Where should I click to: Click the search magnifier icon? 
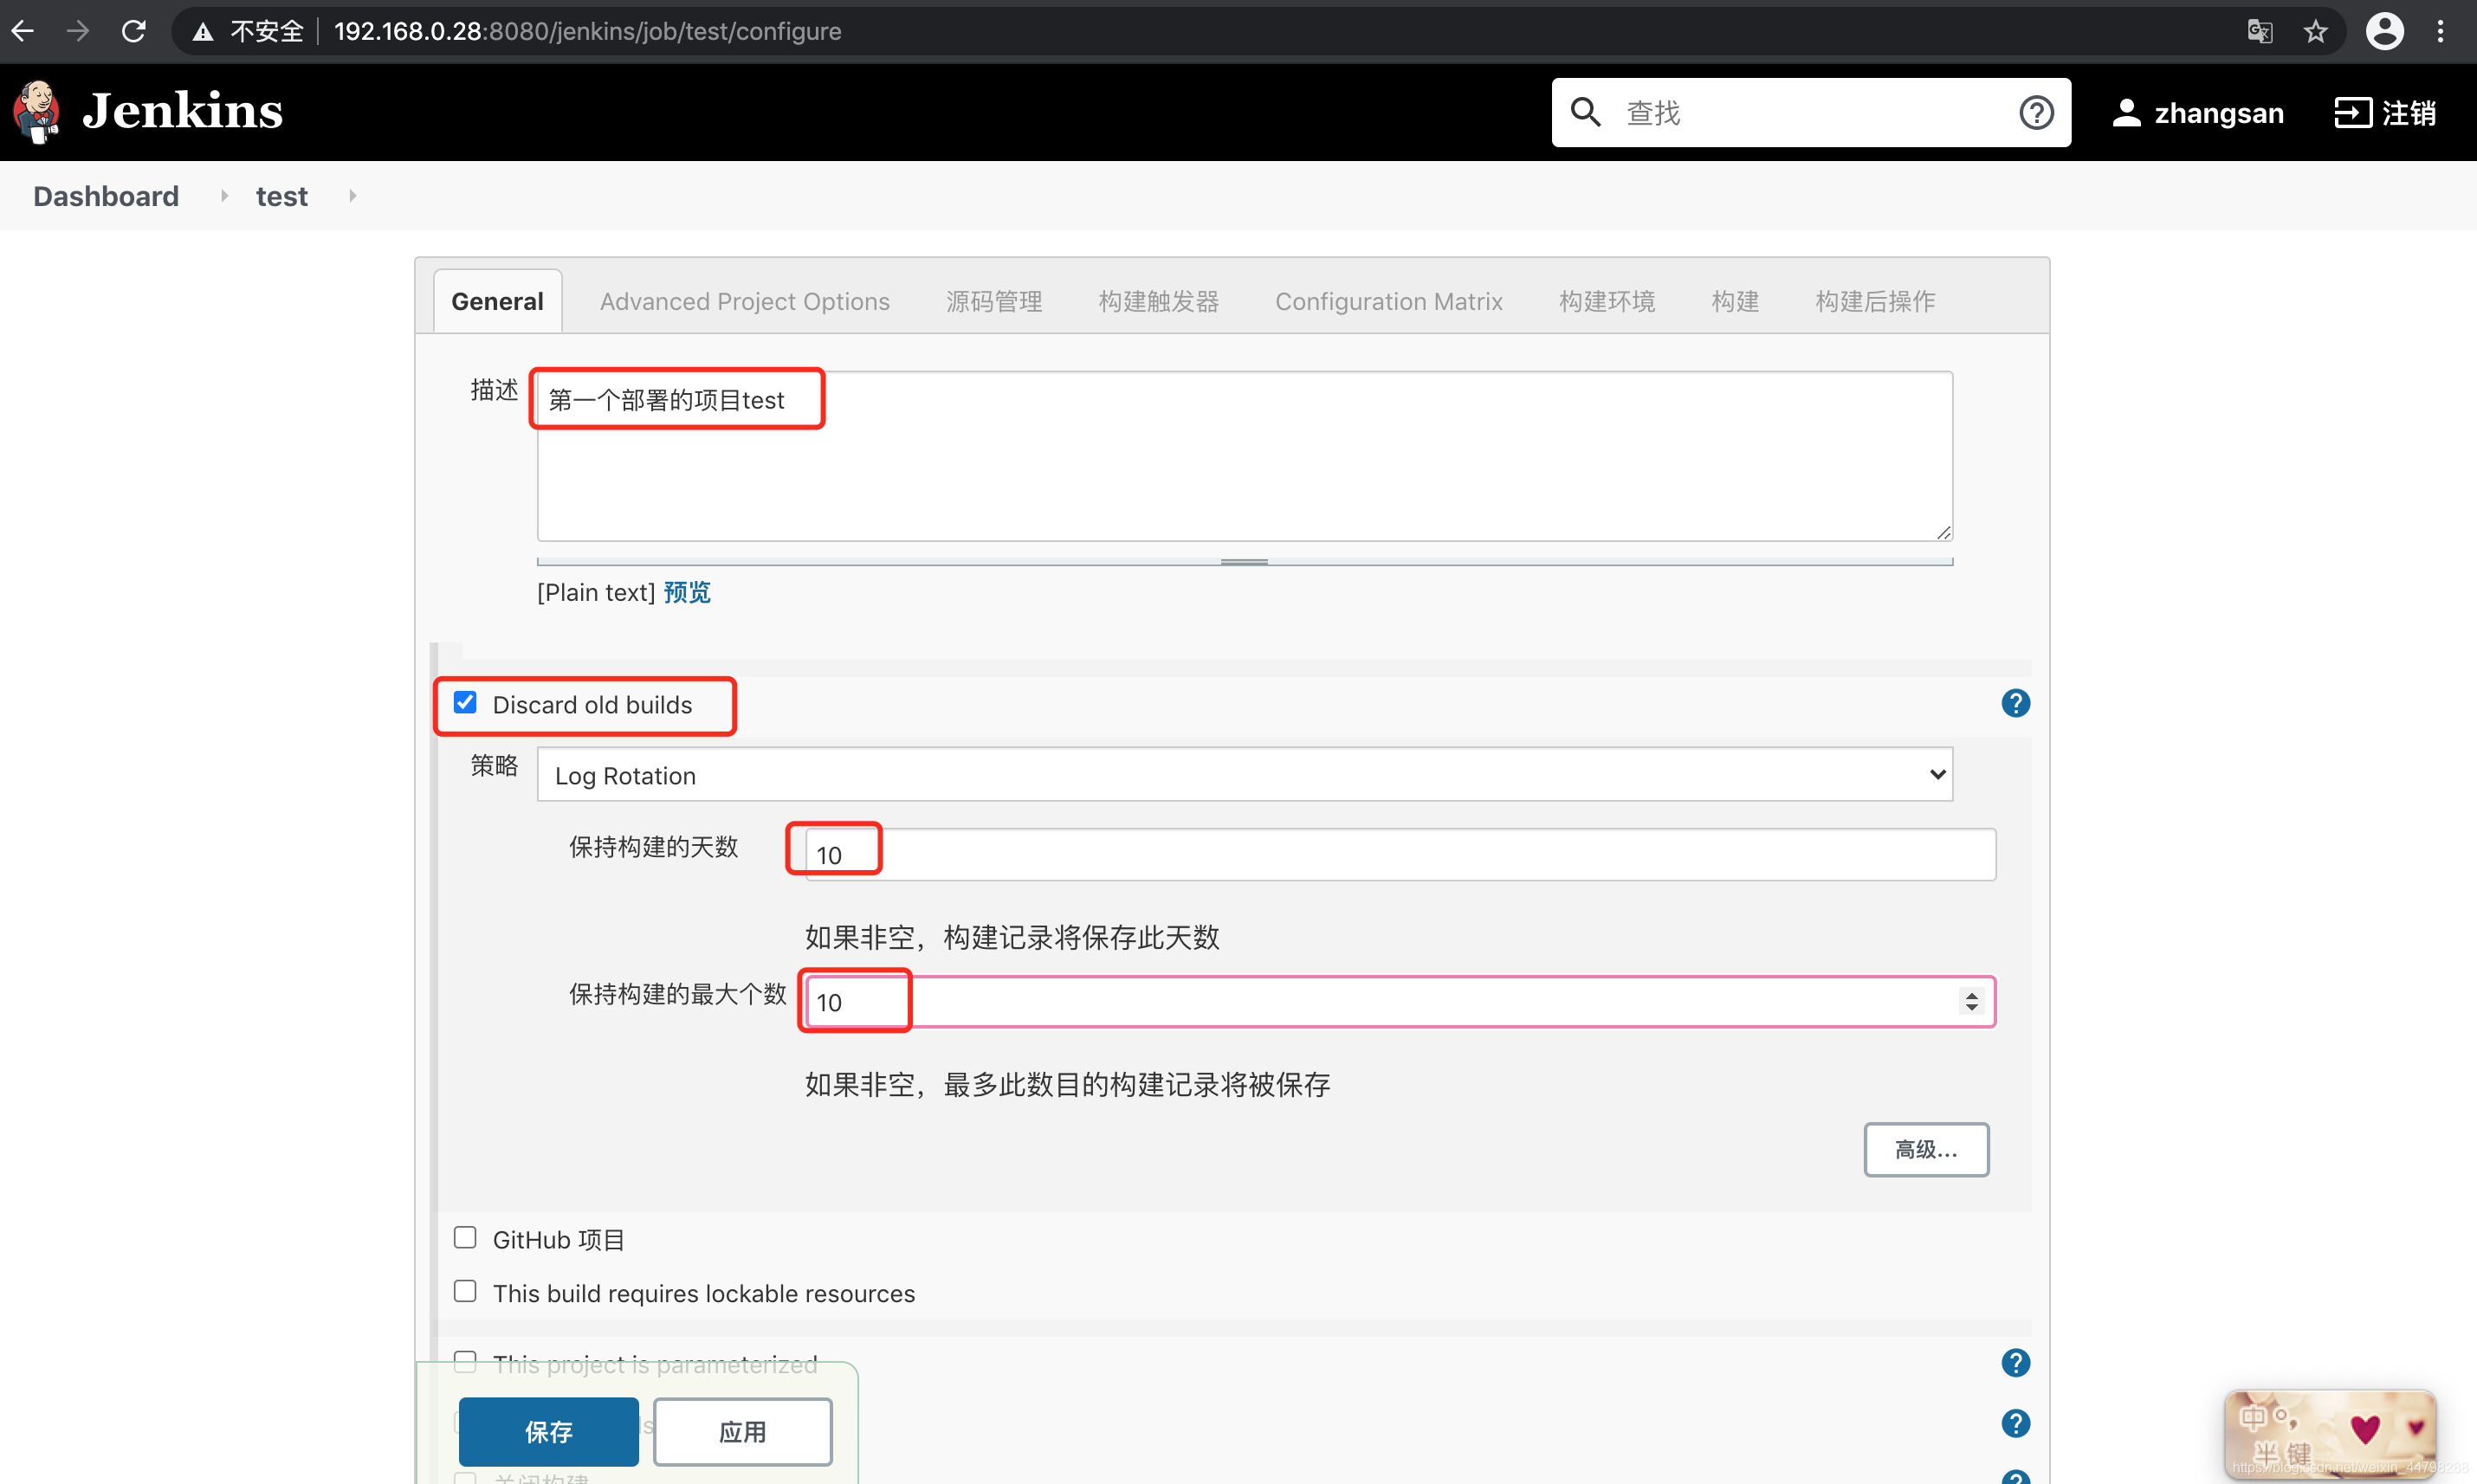pyautogui.click(x=1586, y=112)
